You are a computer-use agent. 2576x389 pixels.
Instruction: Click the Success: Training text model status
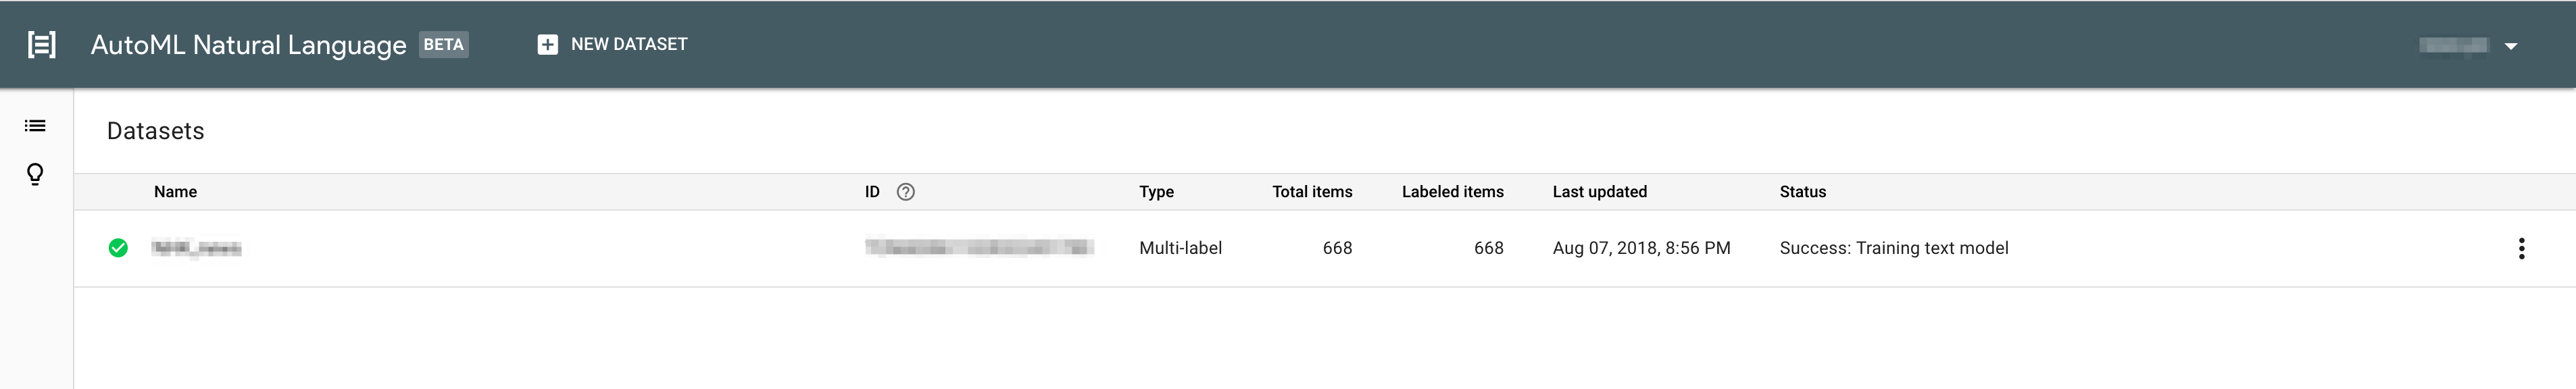point(1893,248)
